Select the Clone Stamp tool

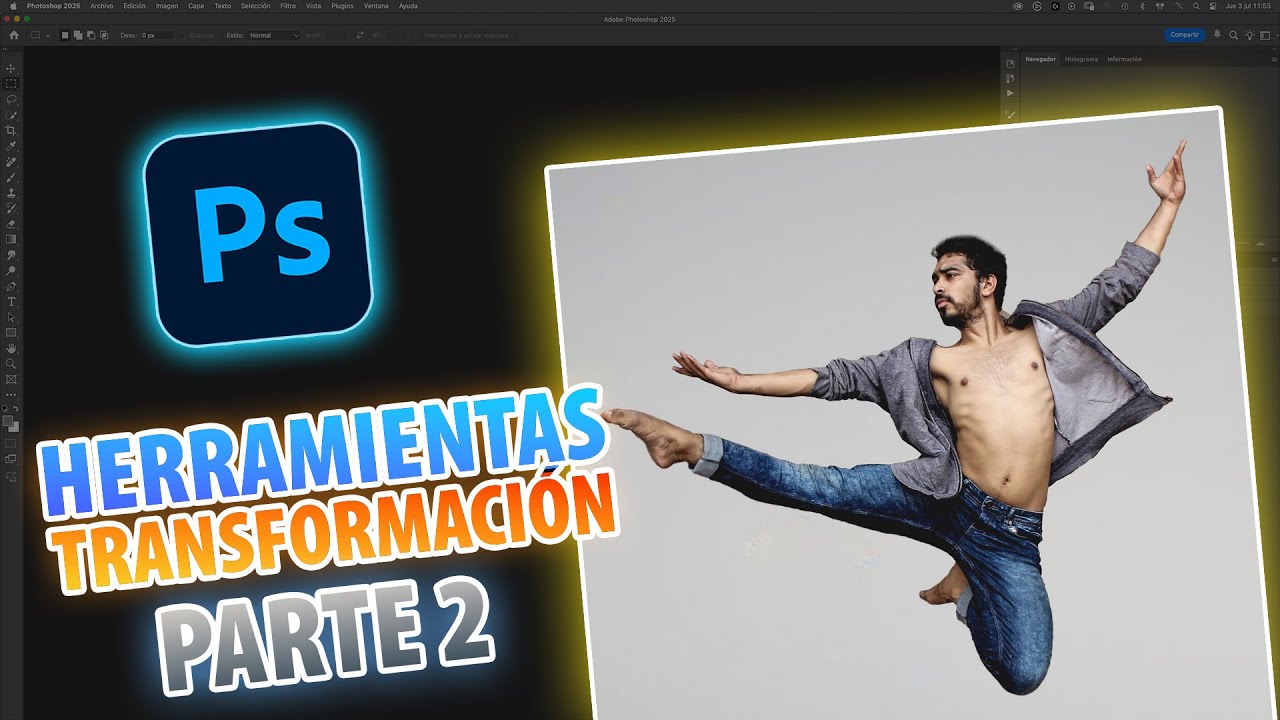pyautogui.click(x=12, y=192)
